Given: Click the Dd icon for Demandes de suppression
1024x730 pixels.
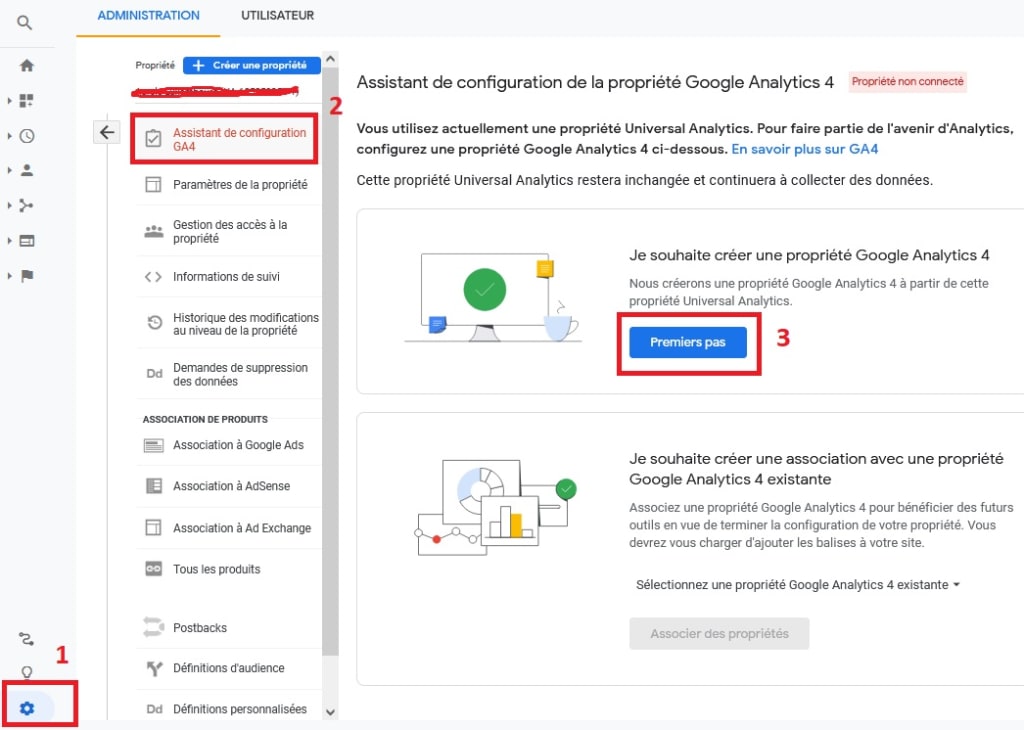Looking at the screenshot, I should tap(154, 373).
